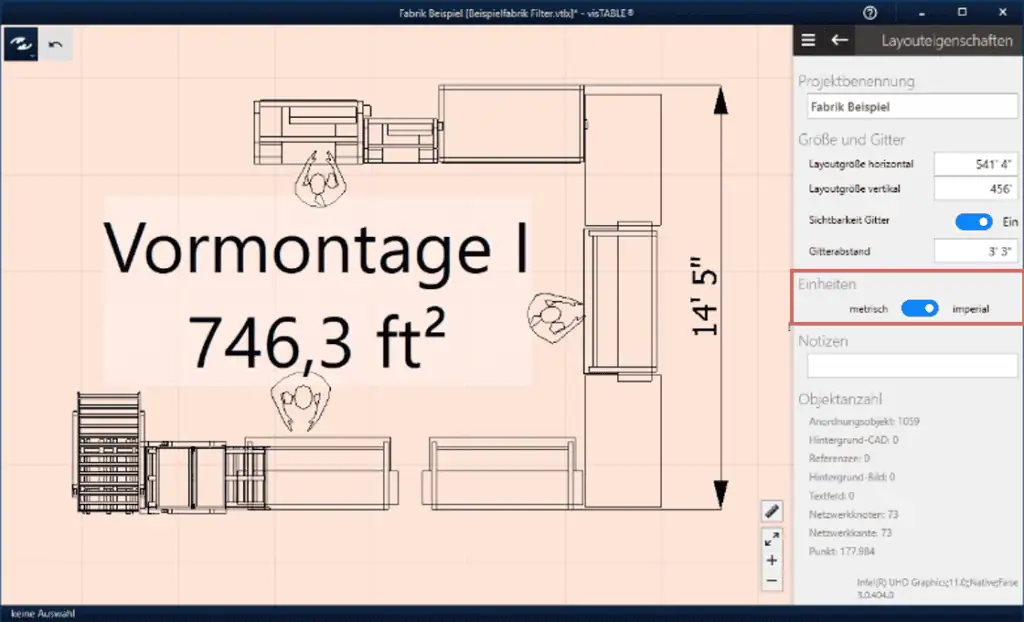Click the fit-to-view expand arrows icon
The image size is (1024, 622).
[x=772, y=540]
